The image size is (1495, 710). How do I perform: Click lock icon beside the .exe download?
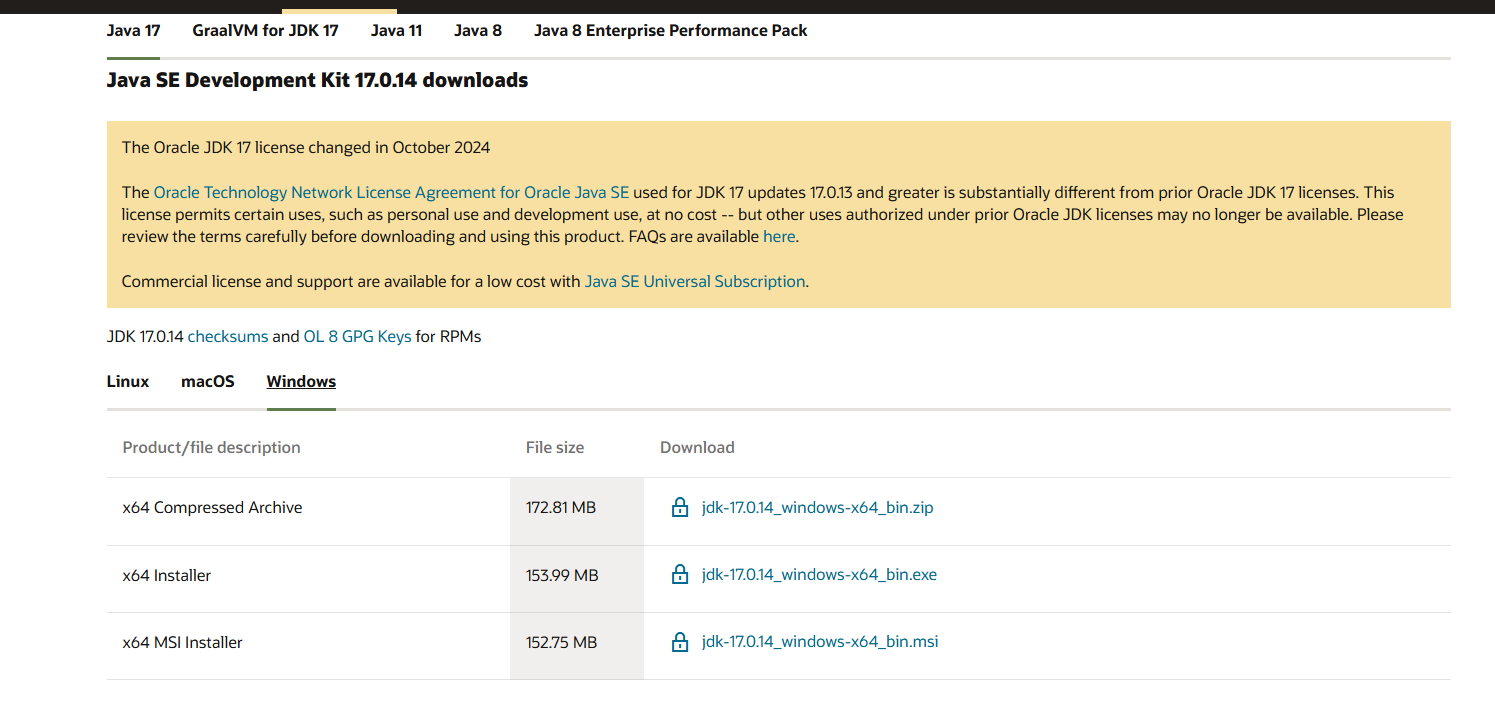click(680, 574)
